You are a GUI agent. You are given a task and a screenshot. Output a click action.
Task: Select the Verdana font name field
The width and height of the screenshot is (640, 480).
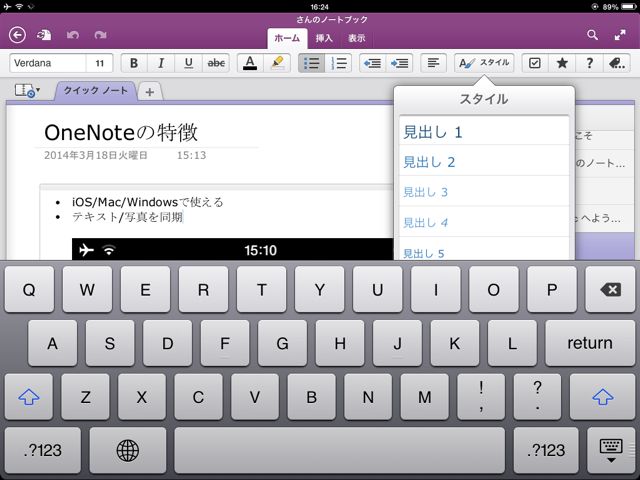pos(48,63)
